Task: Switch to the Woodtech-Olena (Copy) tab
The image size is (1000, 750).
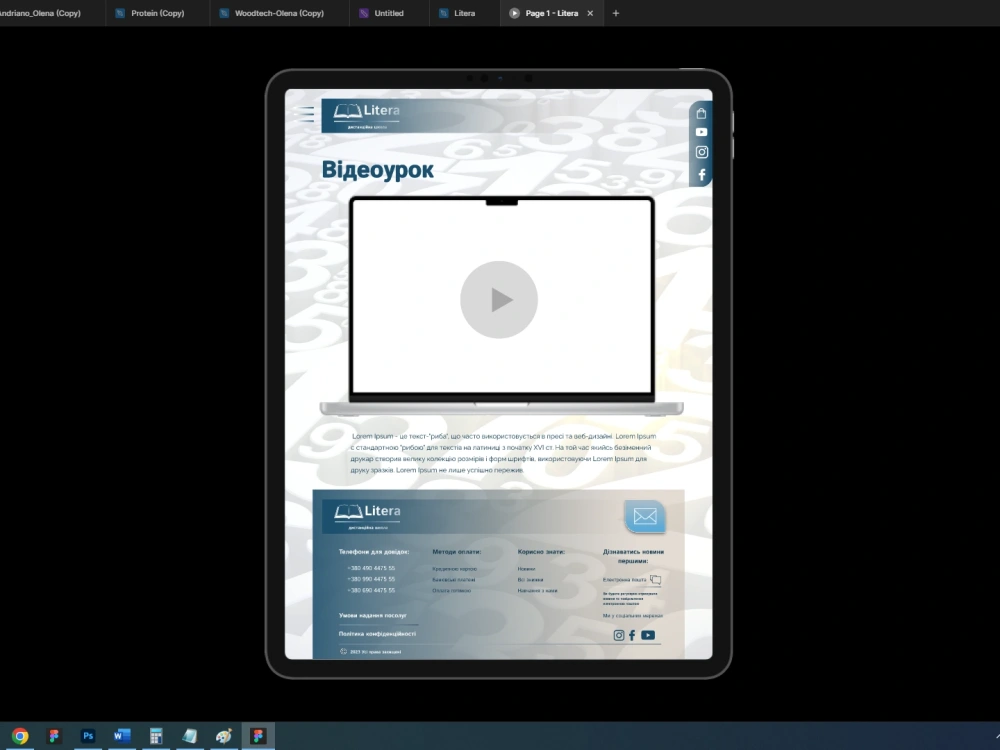Action: point(279,13)
